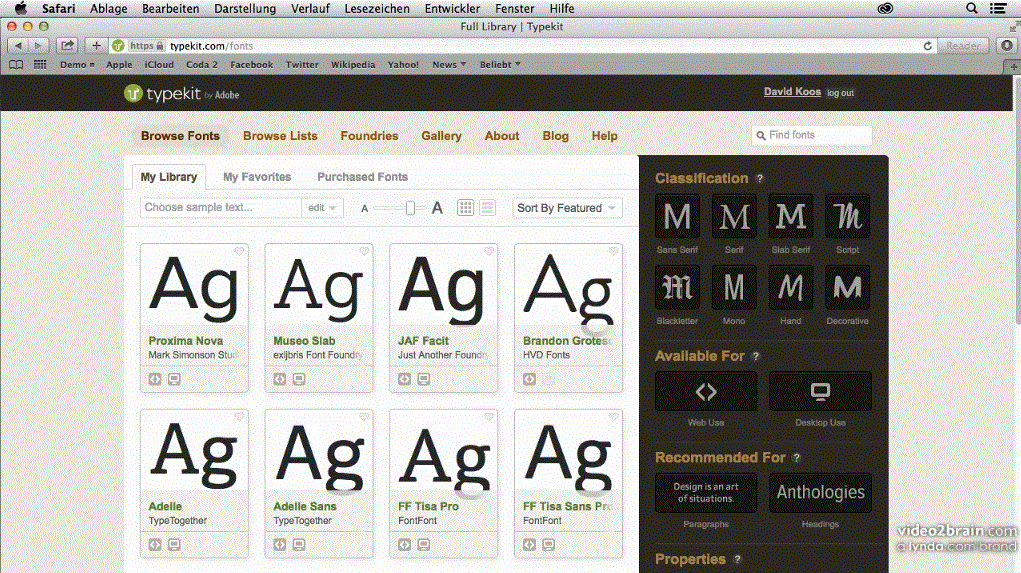
Task: Switch to grid view of fonts
Action: tap(465, 208)
